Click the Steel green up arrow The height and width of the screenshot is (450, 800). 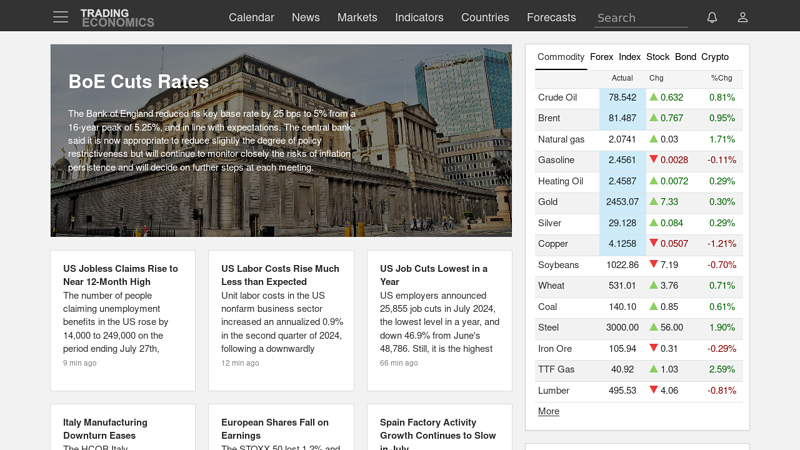point(654,327)
